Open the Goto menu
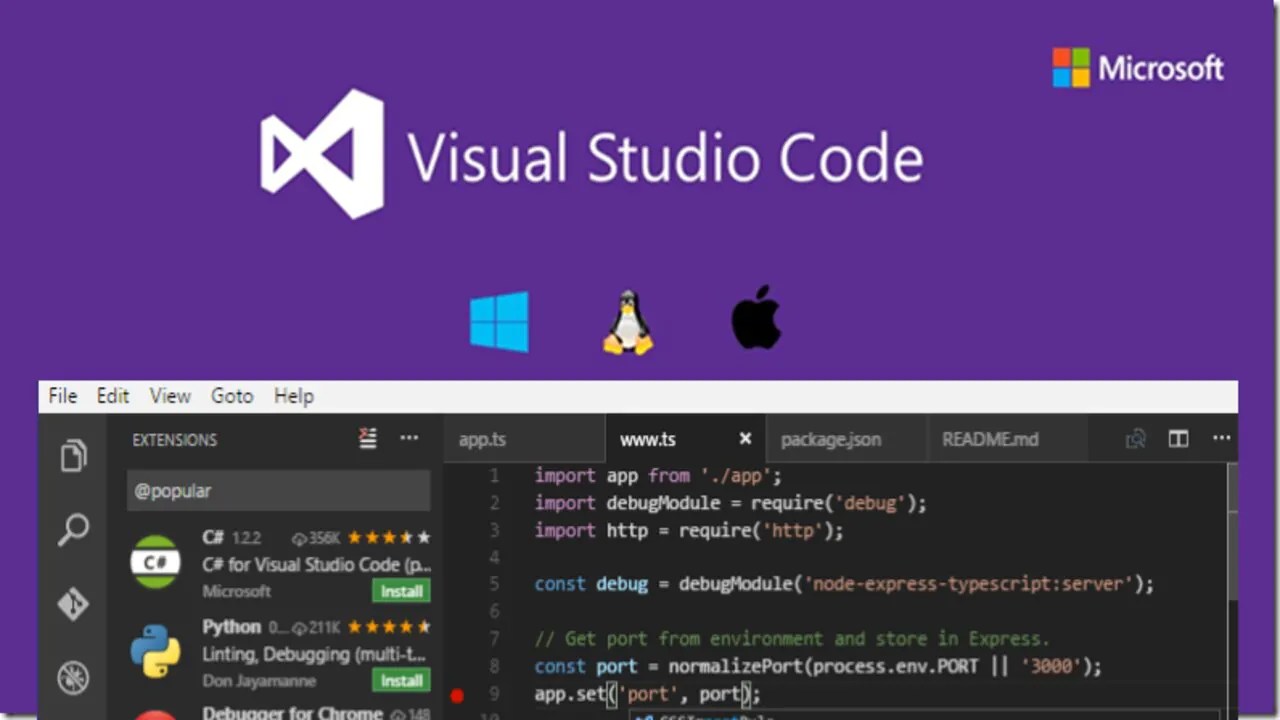The width and height of the screenshot is (1280, 720). click(232, 396)
